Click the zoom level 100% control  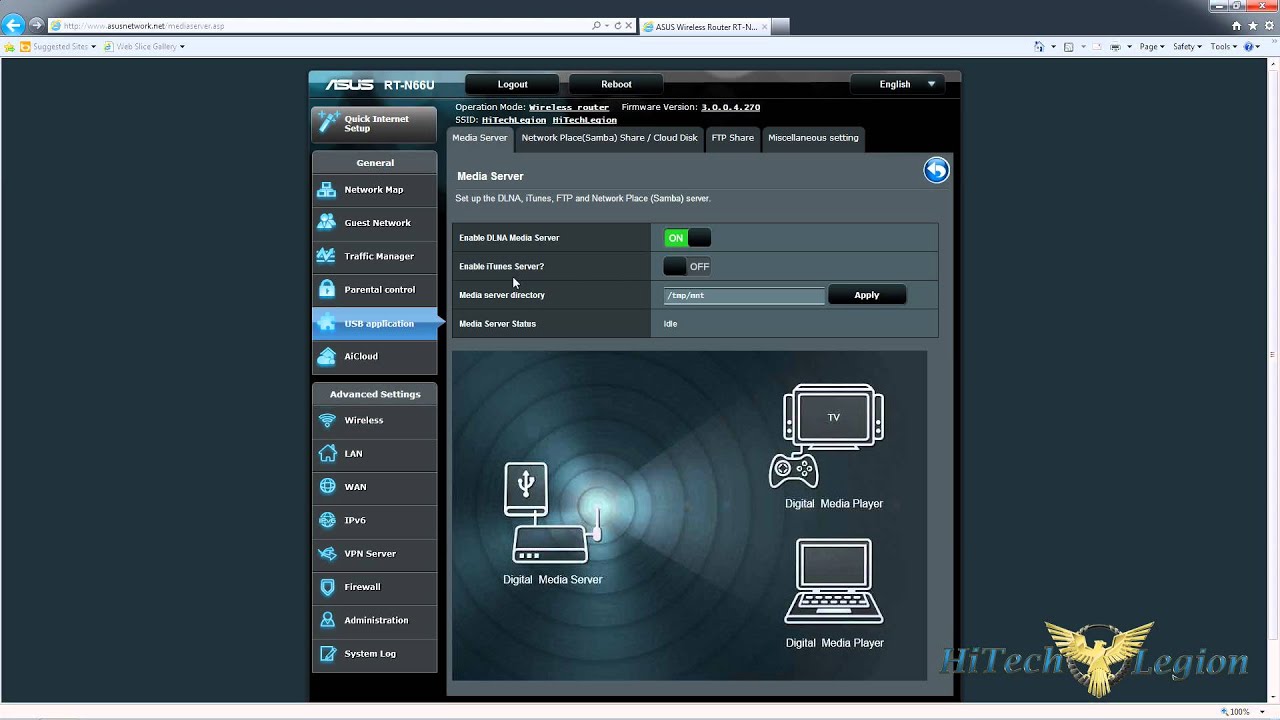pos(1240,712)
